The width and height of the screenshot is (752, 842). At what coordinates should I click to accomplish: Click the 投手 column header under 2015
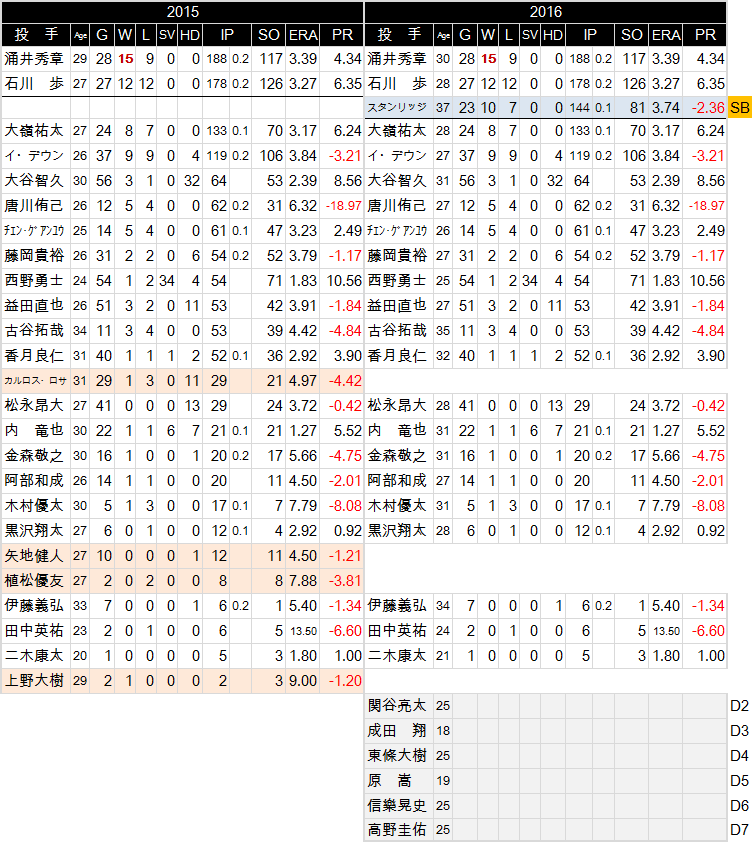coord(36,35)
